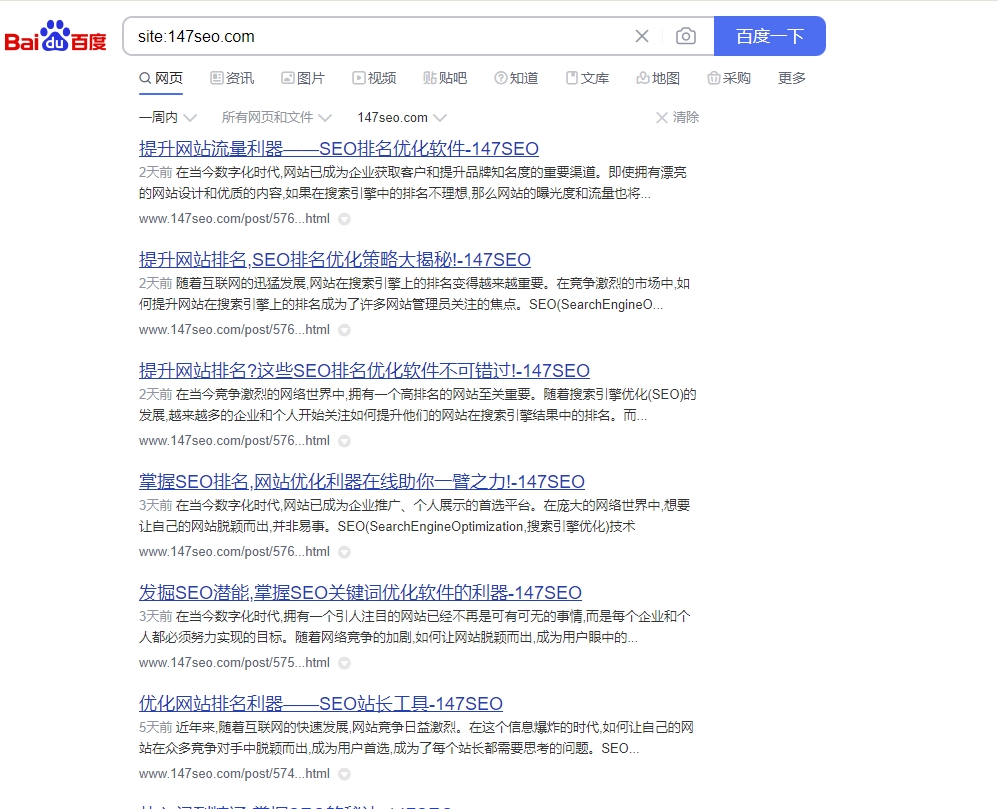The width and height of the screenshot is (998, 809).
Task: Expand the 更多 menu
Action: click(792, 78)
